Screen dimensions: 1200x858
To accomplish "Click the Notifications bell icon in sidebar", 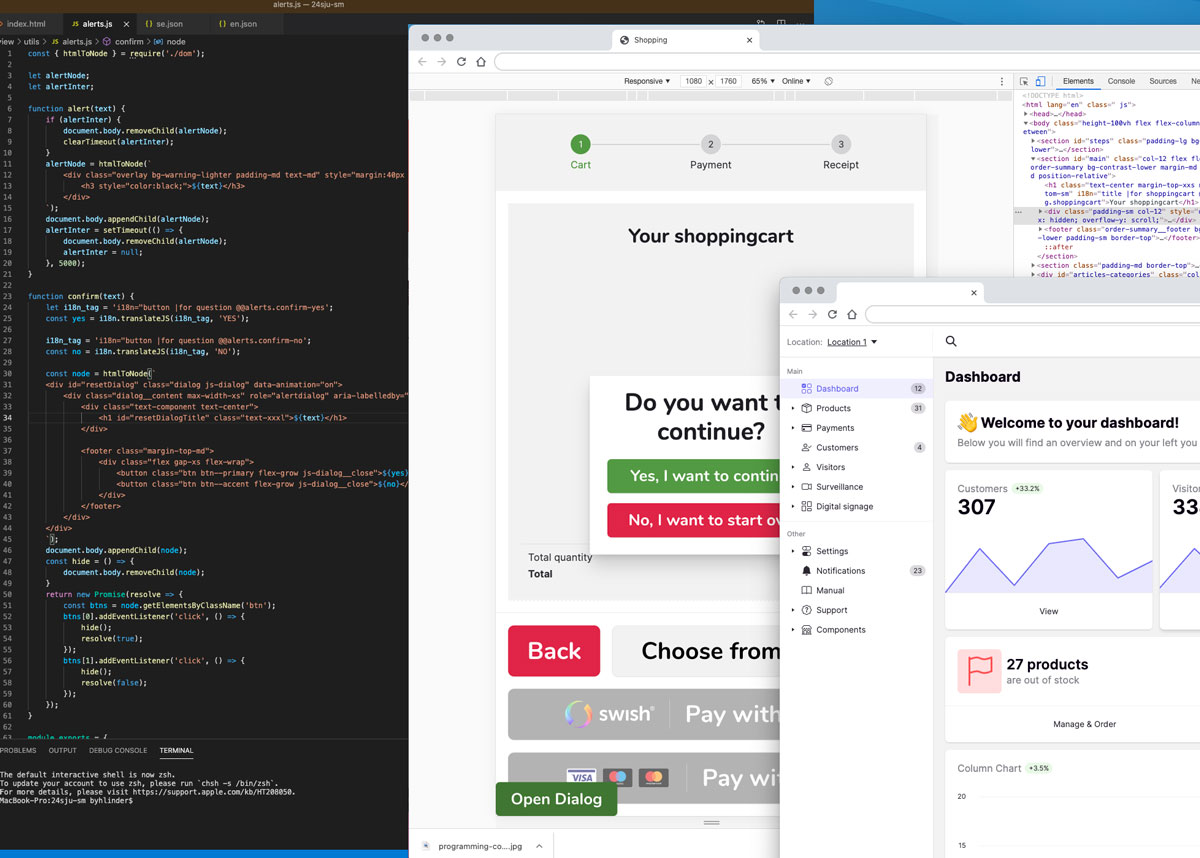I will pos(807,571).
